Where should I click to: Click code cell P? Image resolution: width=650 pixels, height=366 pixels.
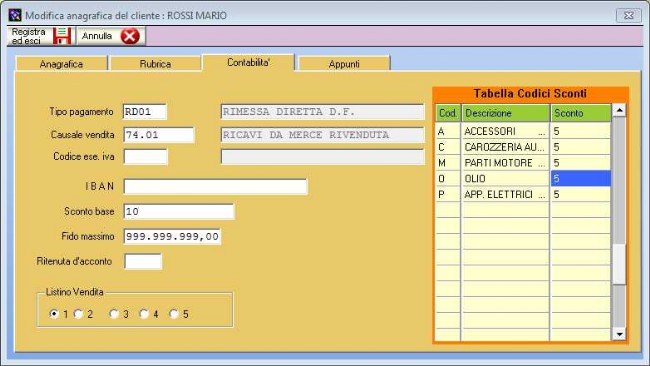pyautogui.click(x=448, y=194)
